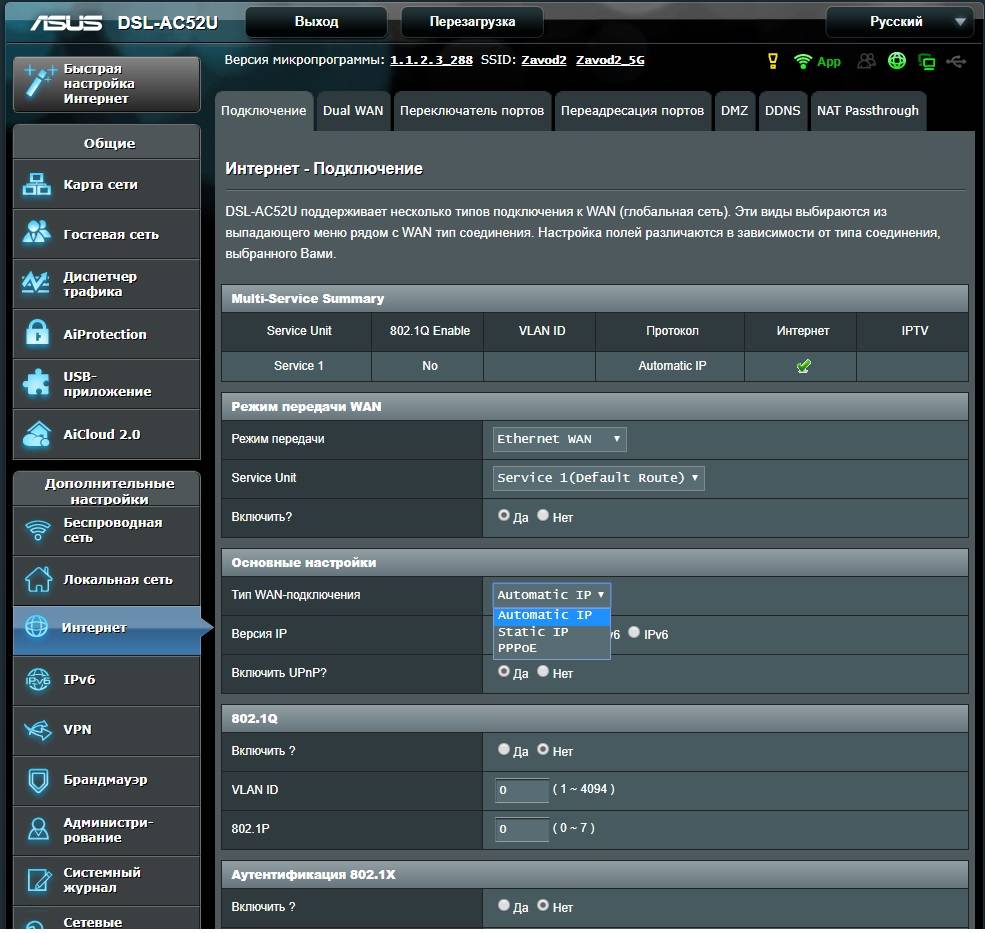Image resolution: width=985 pixels, height=933 pixels.
Task: Click the 802.1P input field
Action: click(x=521, y=829)
